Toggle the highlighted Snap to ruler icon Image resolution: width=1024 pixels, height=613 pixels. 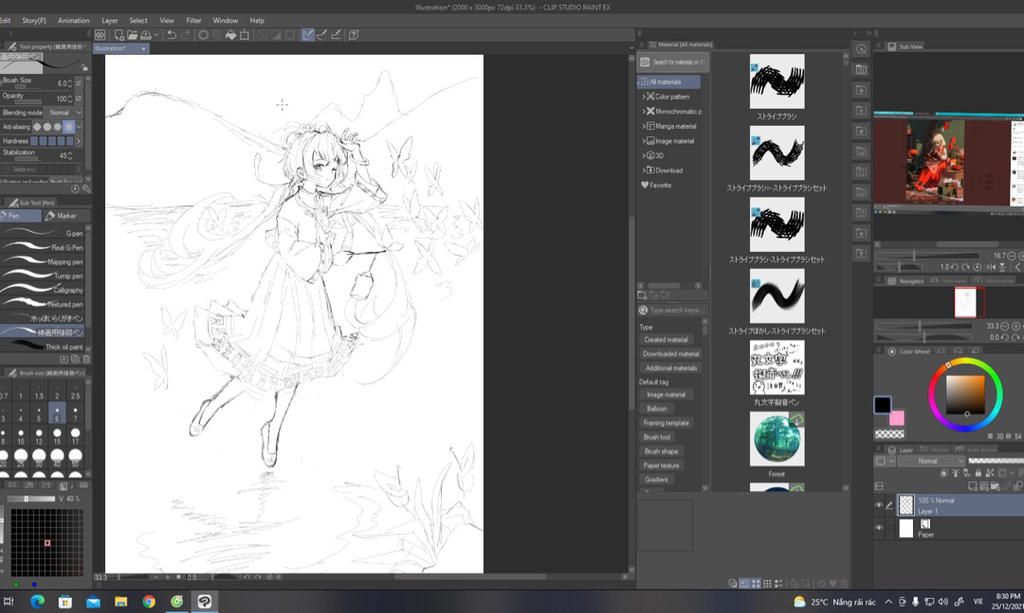tap(308, 35)
